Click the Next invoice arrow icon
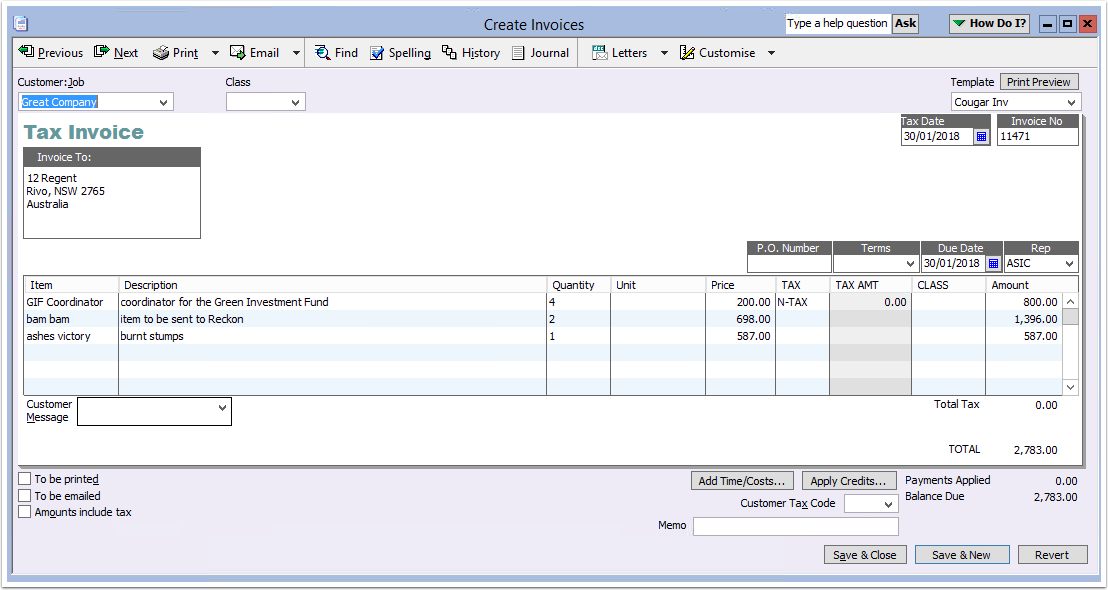1108x590 pixels. coord(102,52)
